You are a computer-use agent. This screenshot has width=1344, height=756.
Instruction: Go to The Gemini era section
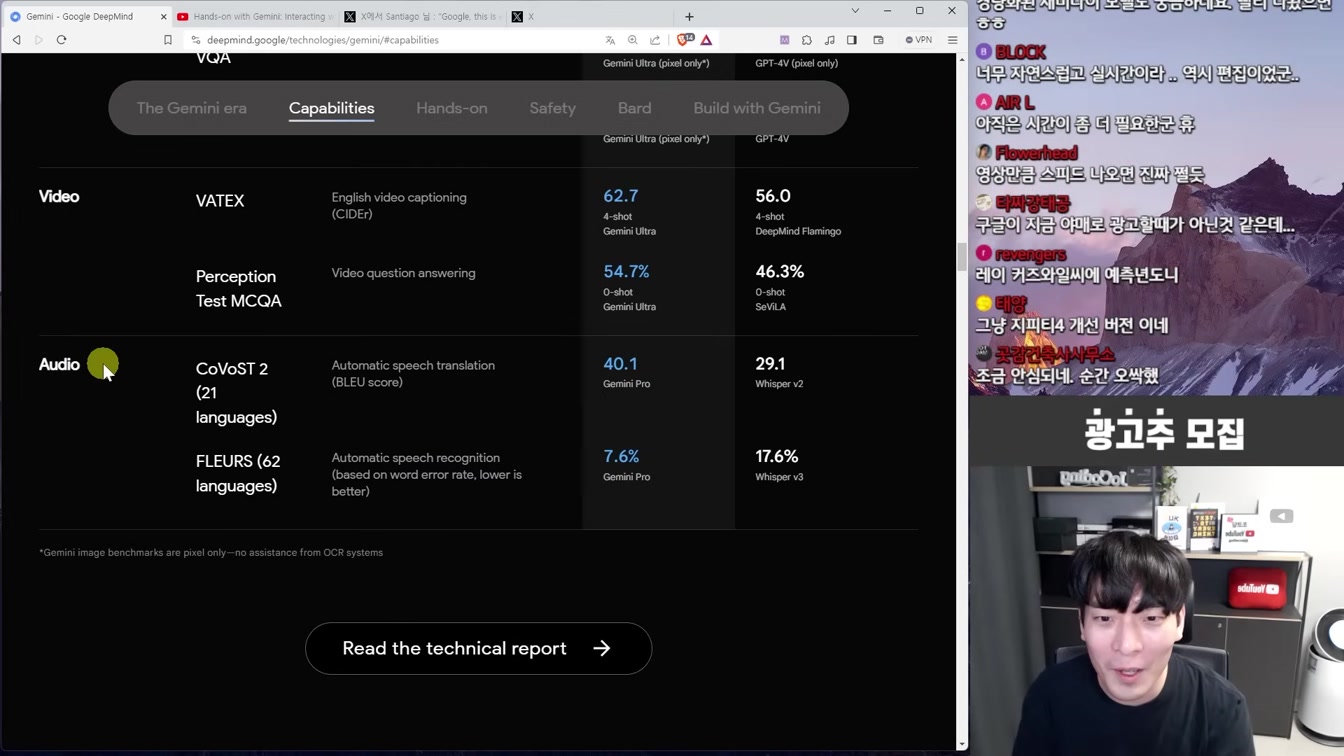coord(192,108)
